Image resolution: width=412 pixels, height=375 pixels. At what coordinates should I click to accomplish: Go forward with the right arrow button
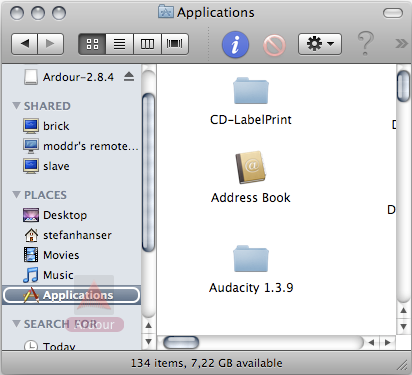tap(50, 44)
